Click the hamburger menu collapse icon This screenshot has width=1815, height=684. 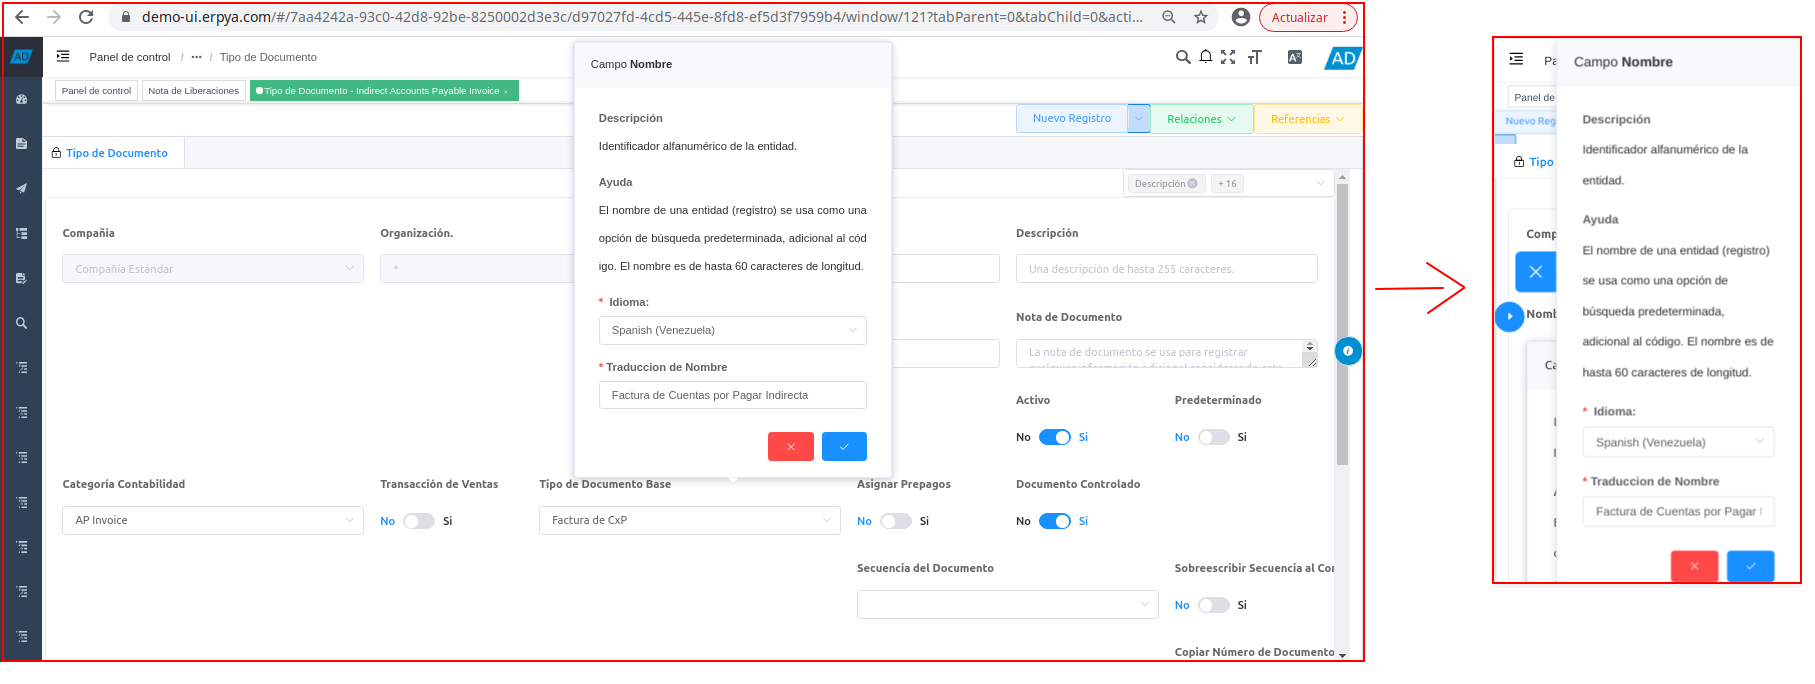click(63, 57)
